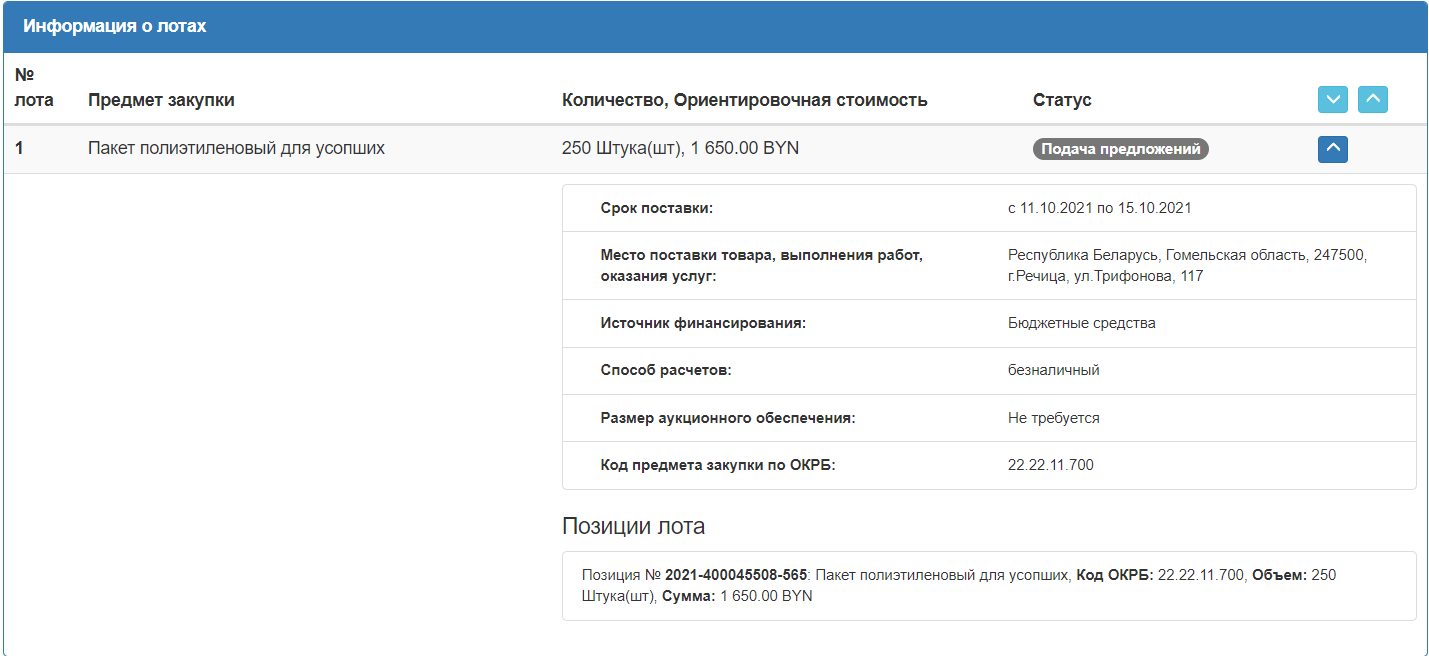Click the '№ лота' column header
This screenshot has height=656, width=1429.
pos(34,87)
